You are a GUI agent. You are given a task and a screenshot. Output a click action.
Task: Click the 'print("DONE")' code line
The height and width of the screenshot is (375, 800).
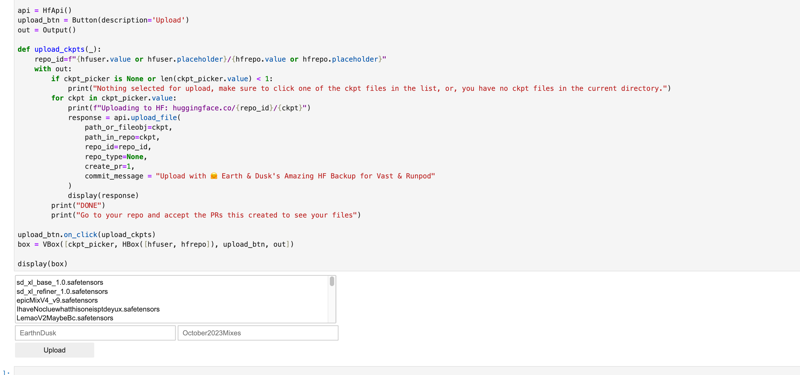point(78,205)
